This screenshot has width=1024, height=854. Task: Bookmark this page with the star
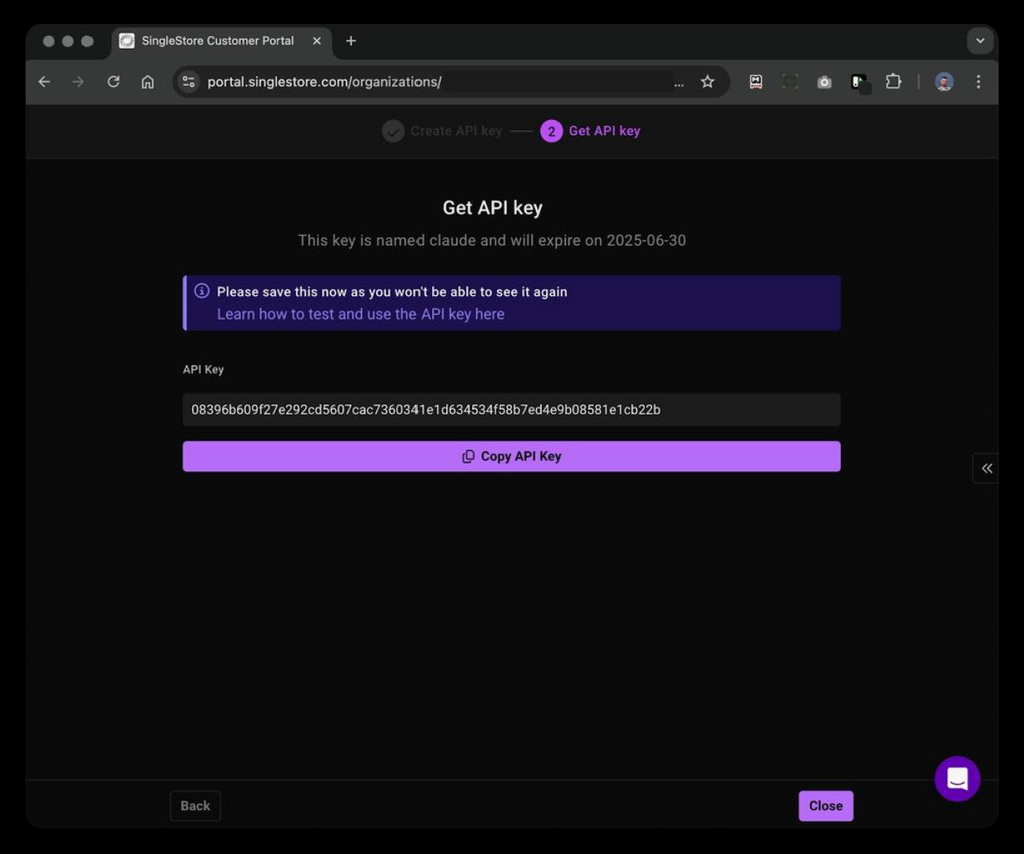(x=707, y=82)
